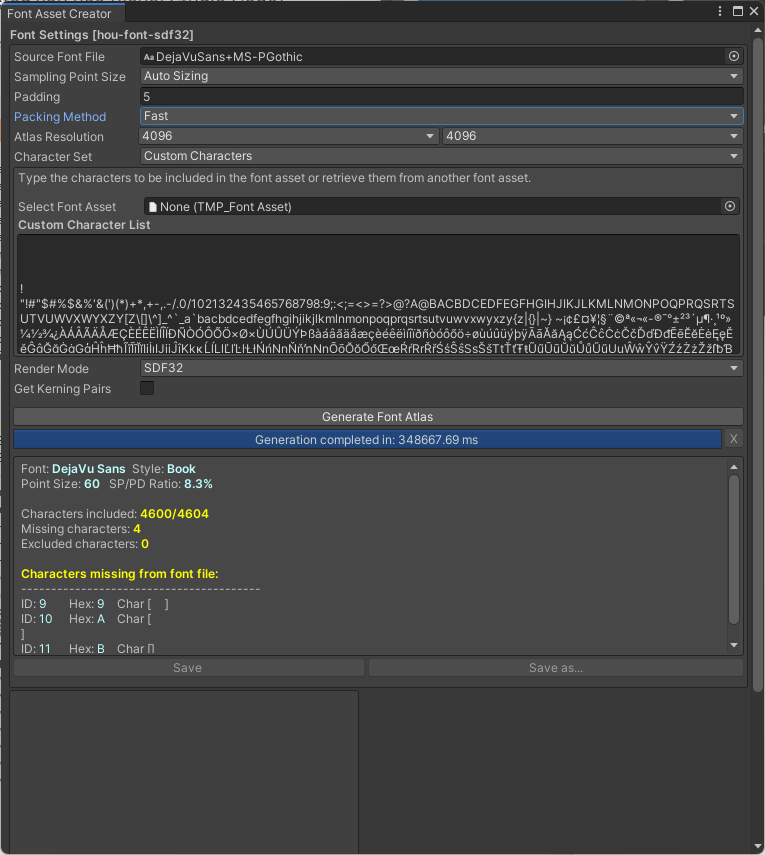
Task: Open the Sampling Point Size dropdown
Action: tap(441, 76)
